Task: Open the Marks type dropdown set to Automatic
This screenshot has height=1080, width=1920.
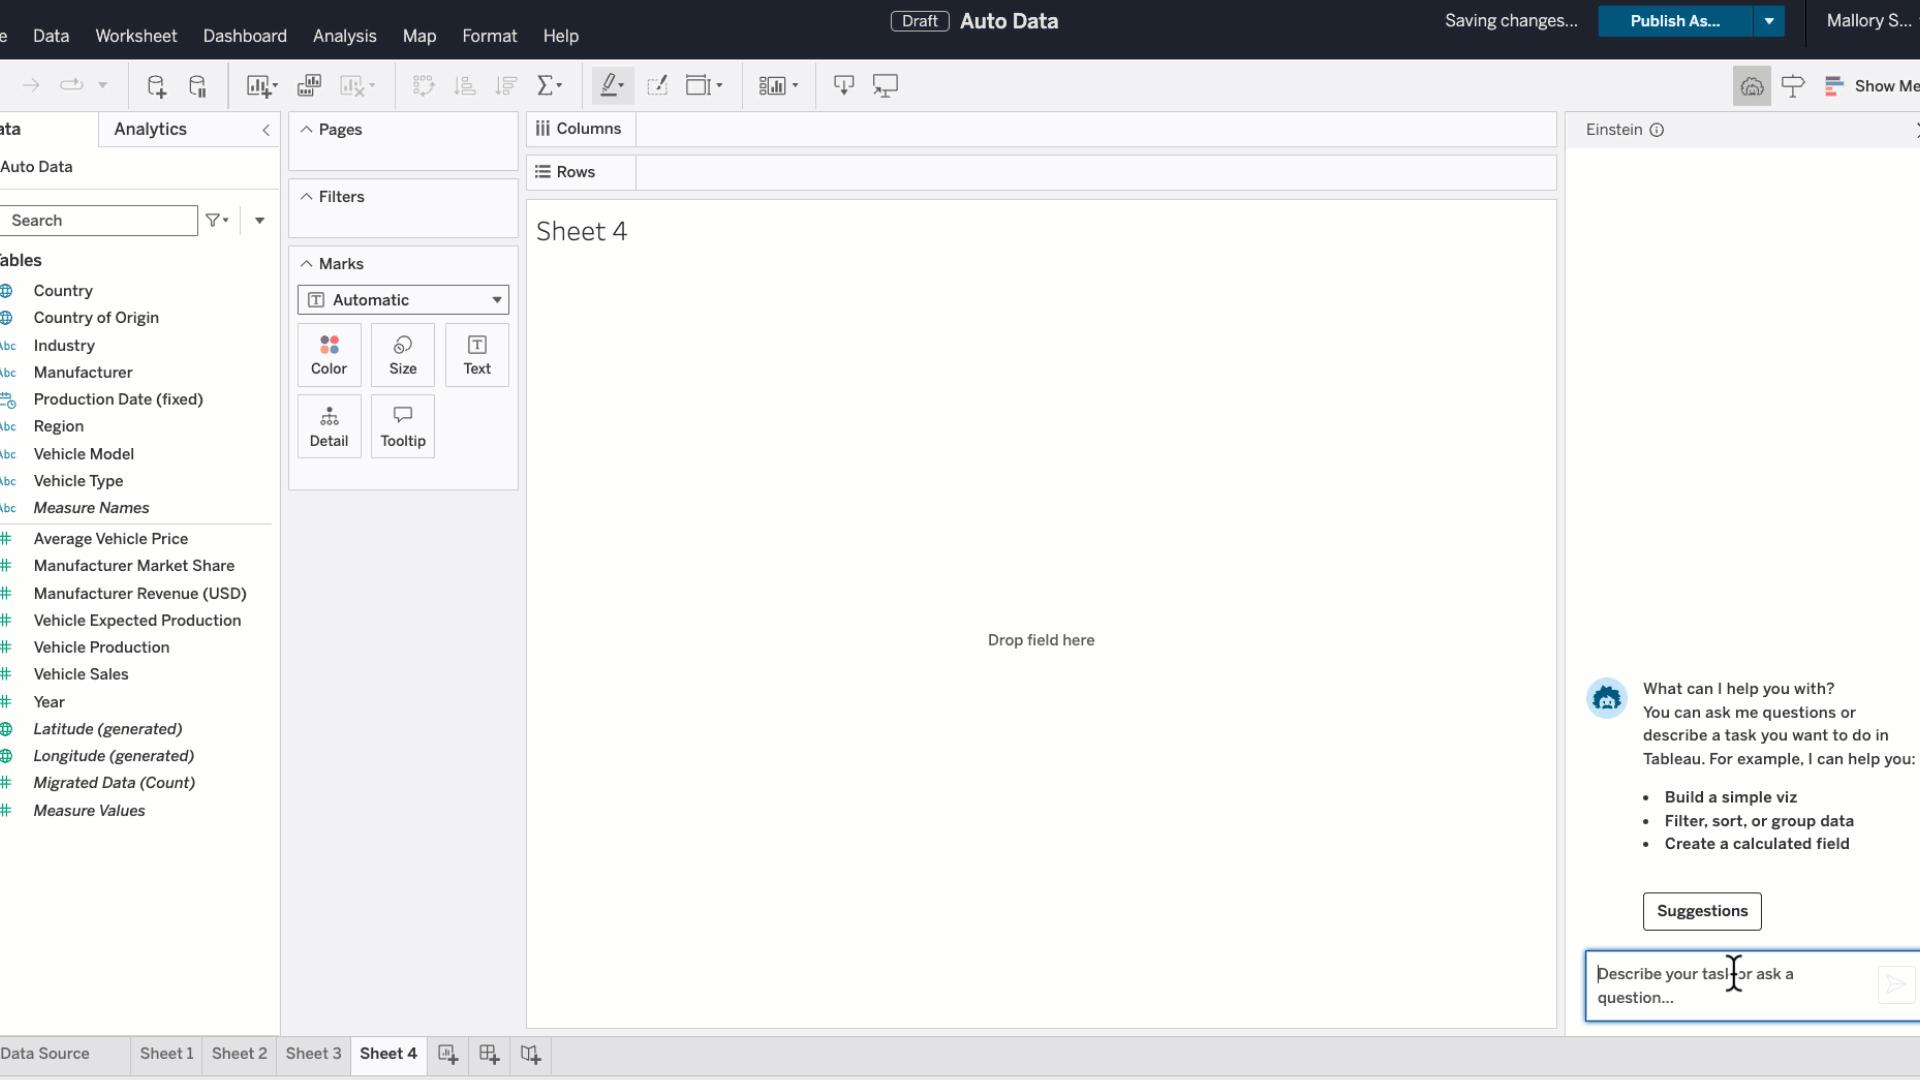Action: tap(402, 299)
